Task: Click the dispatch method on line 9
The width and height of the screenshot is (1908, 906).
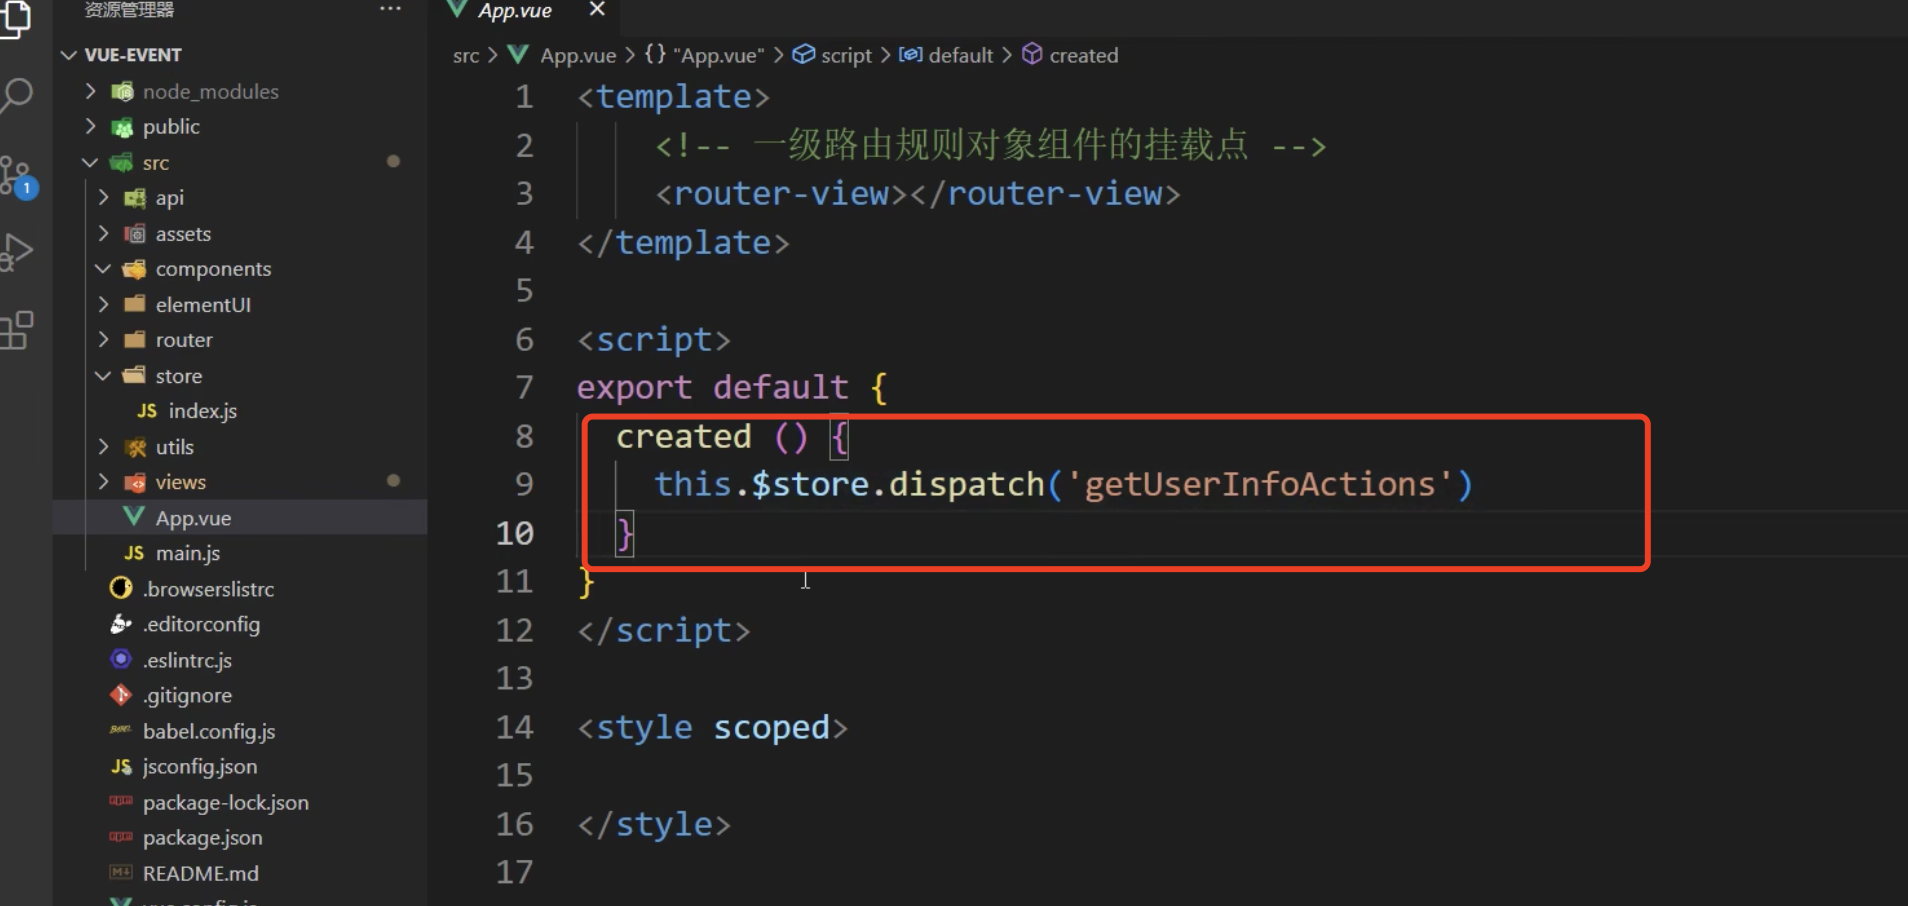Action: click(966, 485)
